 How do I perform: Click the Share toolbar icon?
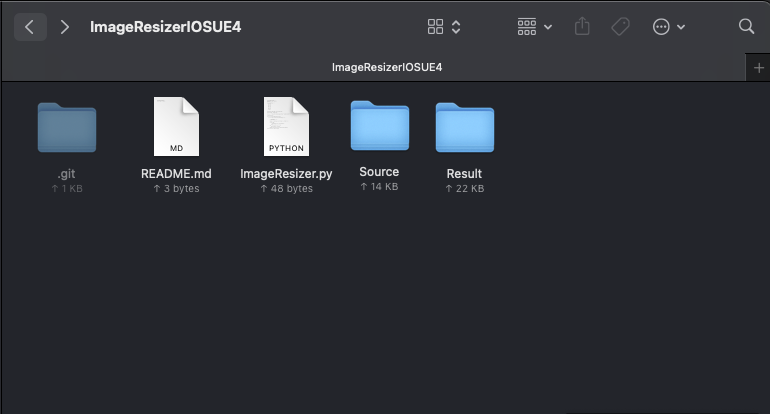582,26
